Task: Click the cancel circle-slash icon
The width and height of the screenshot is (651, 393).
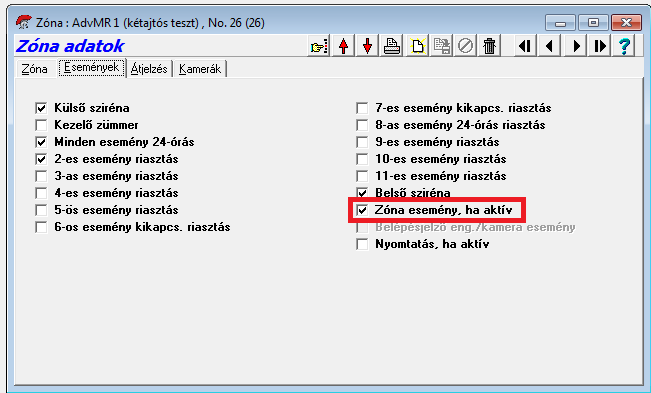Action: coord(465,46)
